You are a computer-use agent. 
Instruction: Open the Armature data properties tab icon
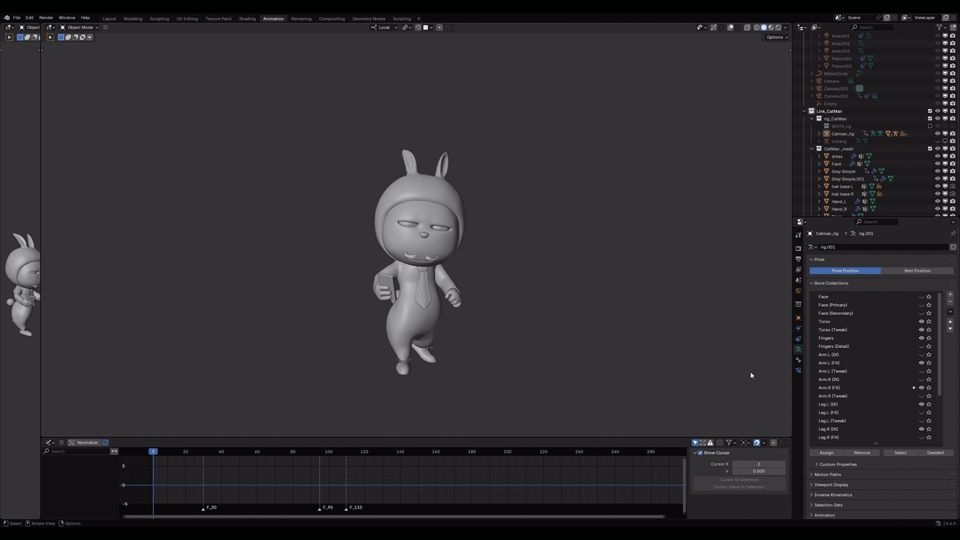pos(798,350)
